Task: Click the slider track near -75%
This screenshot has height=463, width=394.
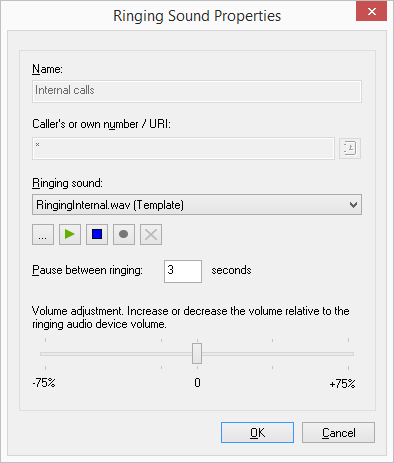Action: [47, 354]
